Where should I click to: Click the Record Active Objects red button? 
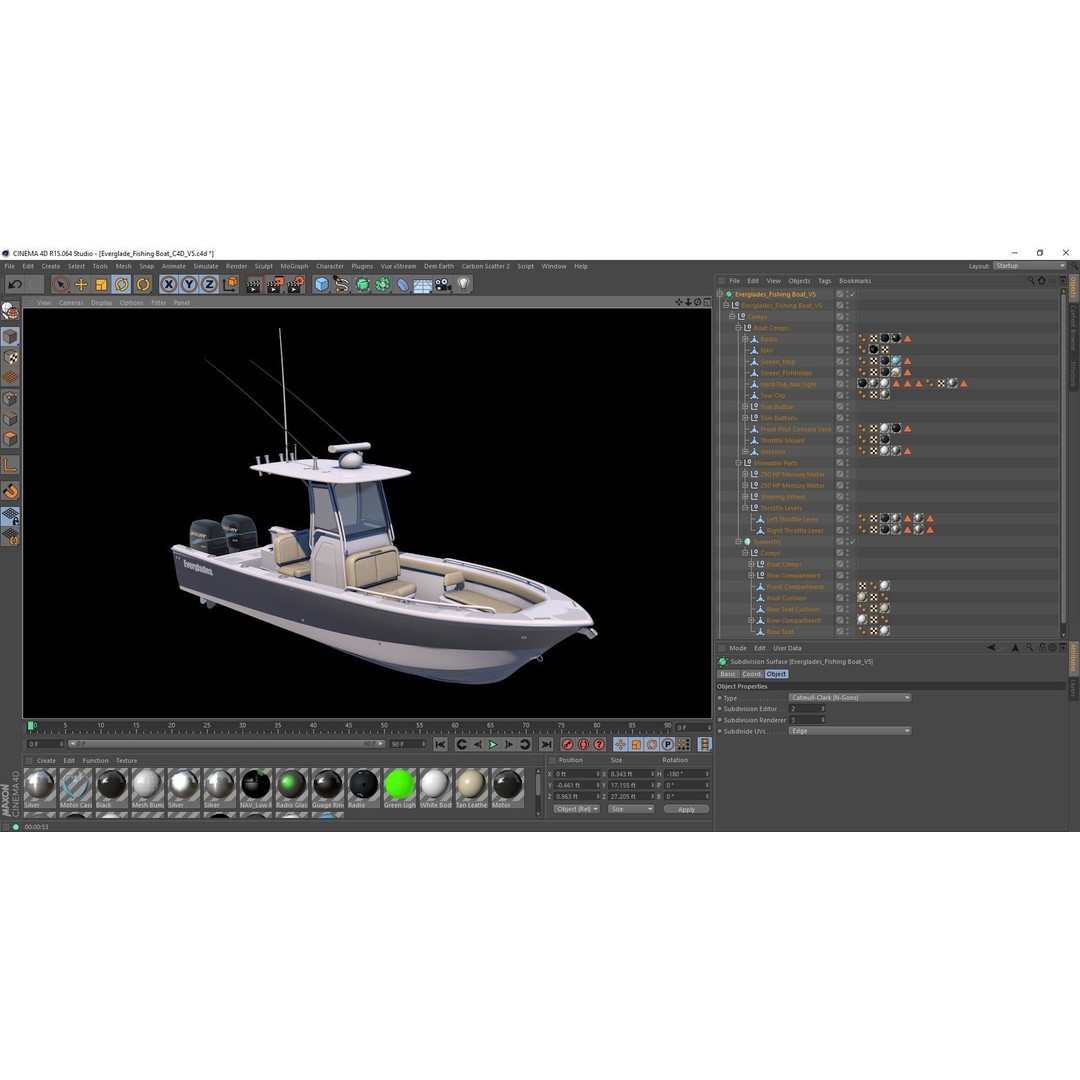point(568,745)
